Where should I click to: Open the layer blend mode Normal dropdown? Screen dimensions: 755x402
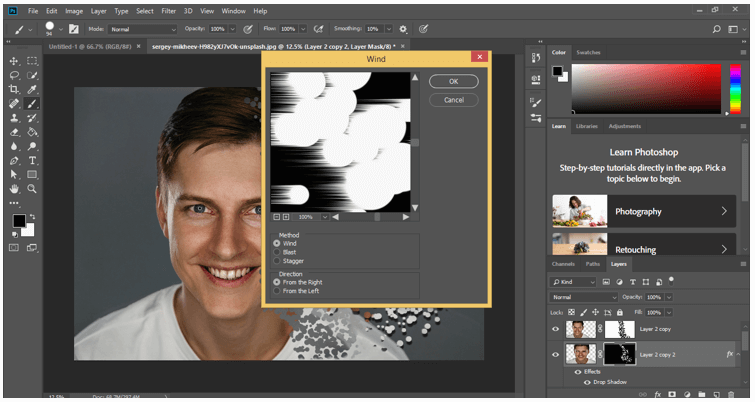pyautogui.click(x=583, y=297)
